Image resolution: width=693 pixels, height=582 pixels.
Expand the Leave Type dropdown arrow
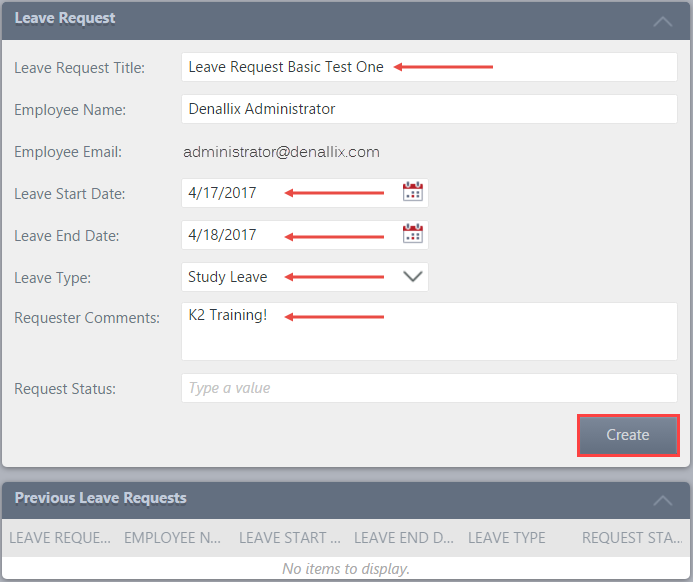click(413, 277)
